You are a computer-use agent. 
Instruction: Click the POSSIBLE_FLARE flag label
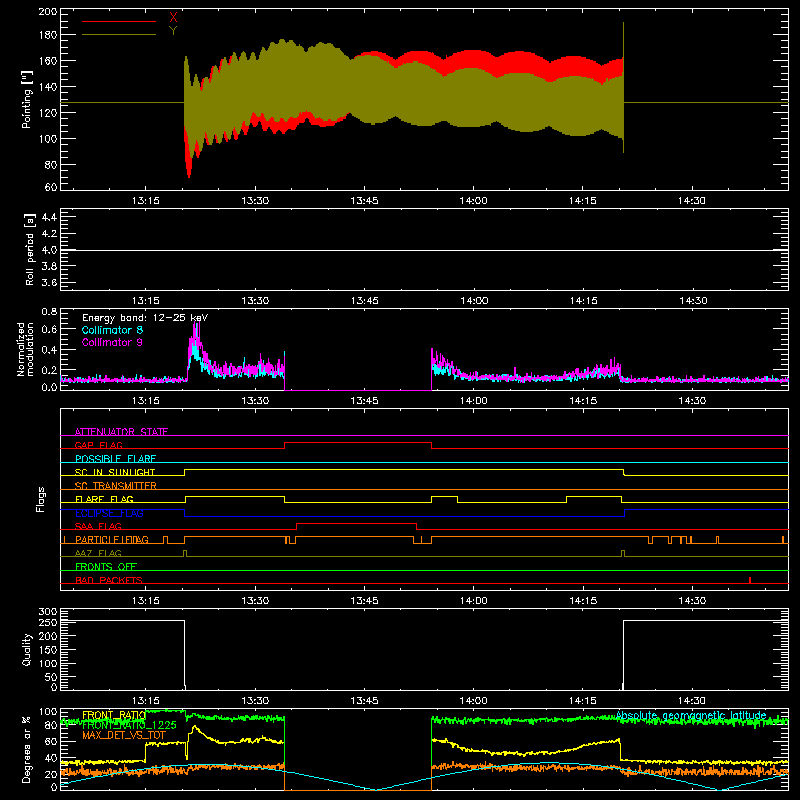115,459
